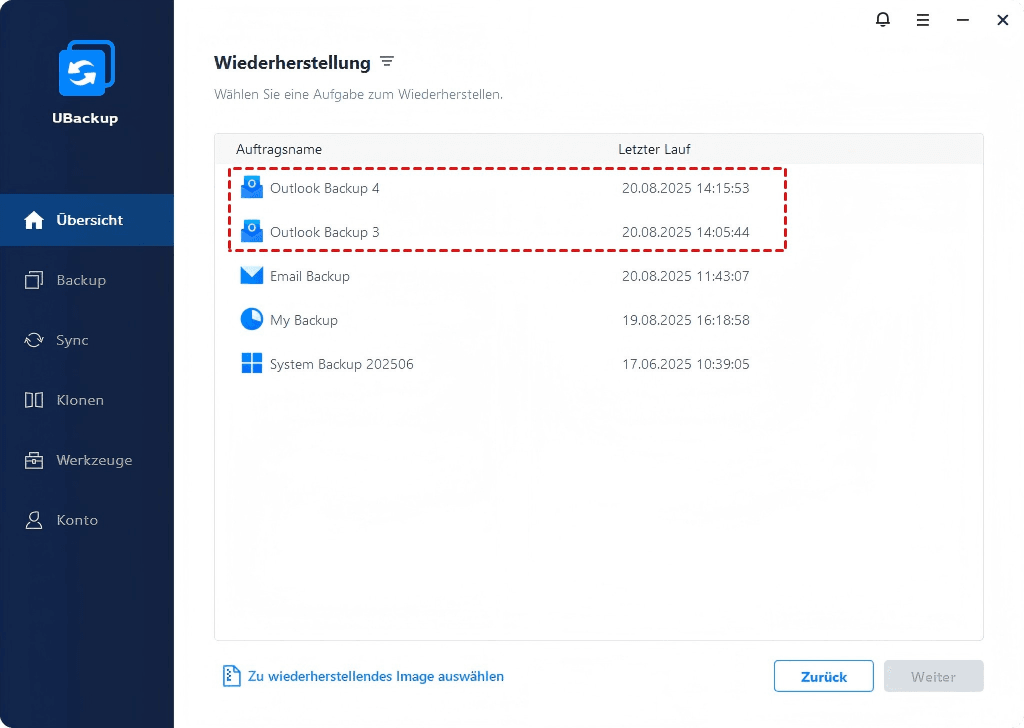1024x728 pixels.
Task: Click the Email Backup envelope icon
Action: click(x=251, y=276)
